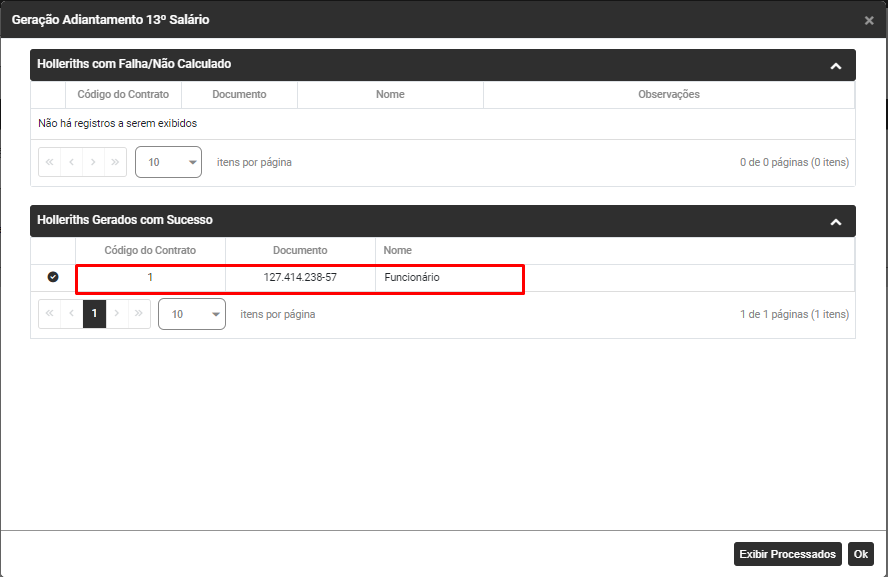Viewport: 888px width, 577px height.
Task: Go to first page in failed holleriths pager
Action: 49,162
